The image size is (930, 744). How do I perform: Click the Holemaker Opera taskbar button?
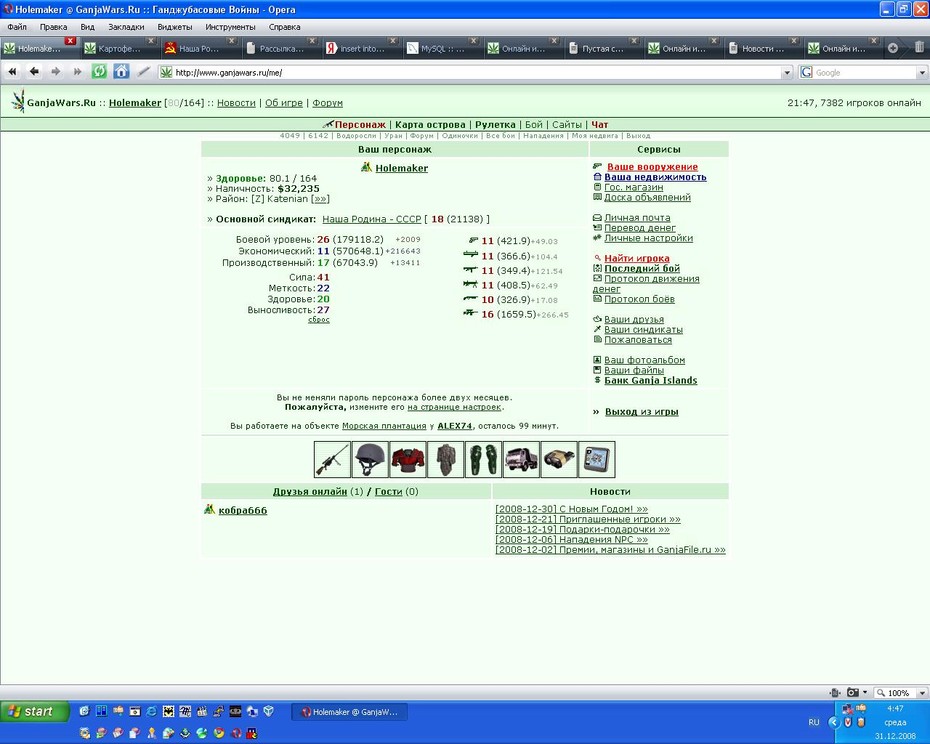(349, 712)
